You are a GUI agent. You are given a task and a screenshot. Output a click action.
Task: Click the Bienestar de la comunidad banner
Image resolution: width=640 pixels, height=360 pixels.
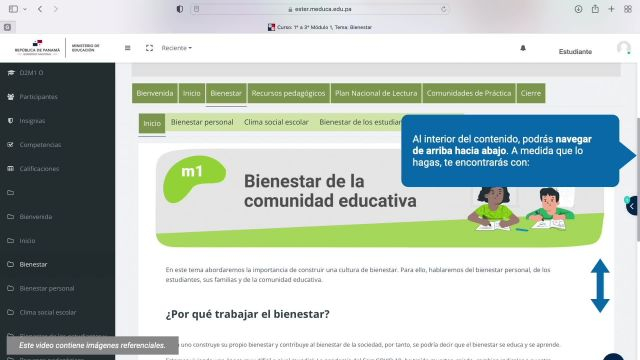point(380,198)
